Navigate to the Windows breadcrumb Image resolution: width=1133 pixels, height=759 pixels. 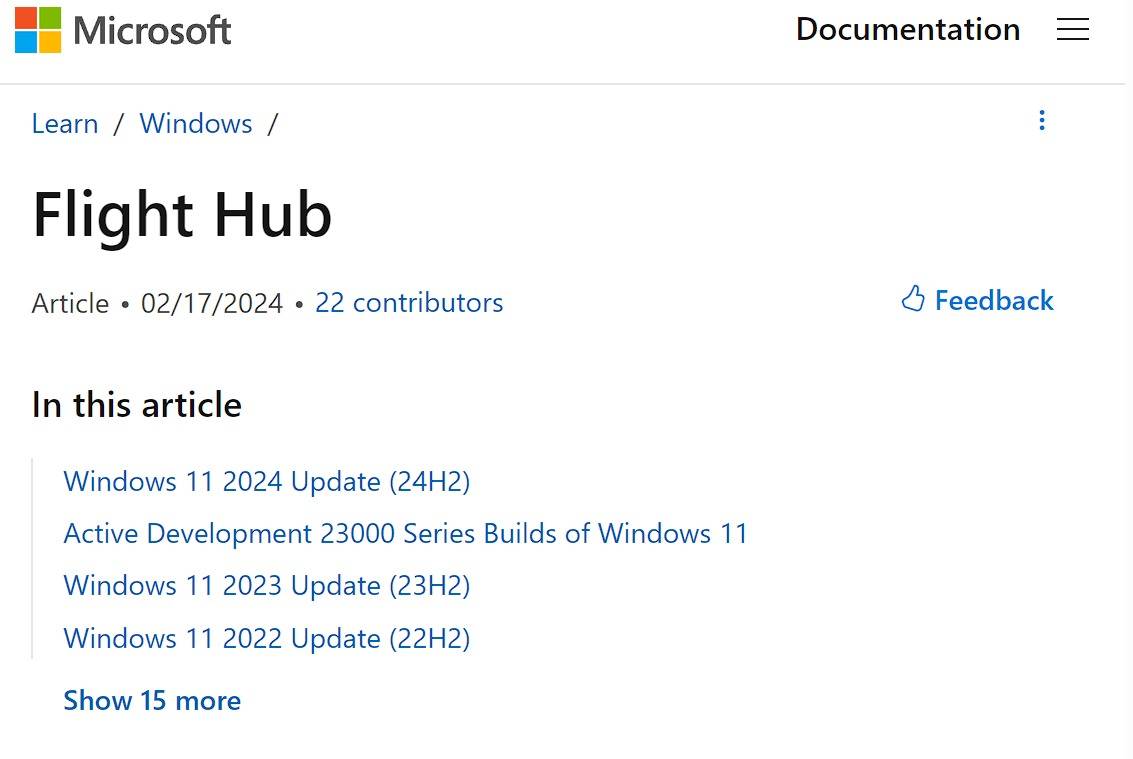point(196,124)
